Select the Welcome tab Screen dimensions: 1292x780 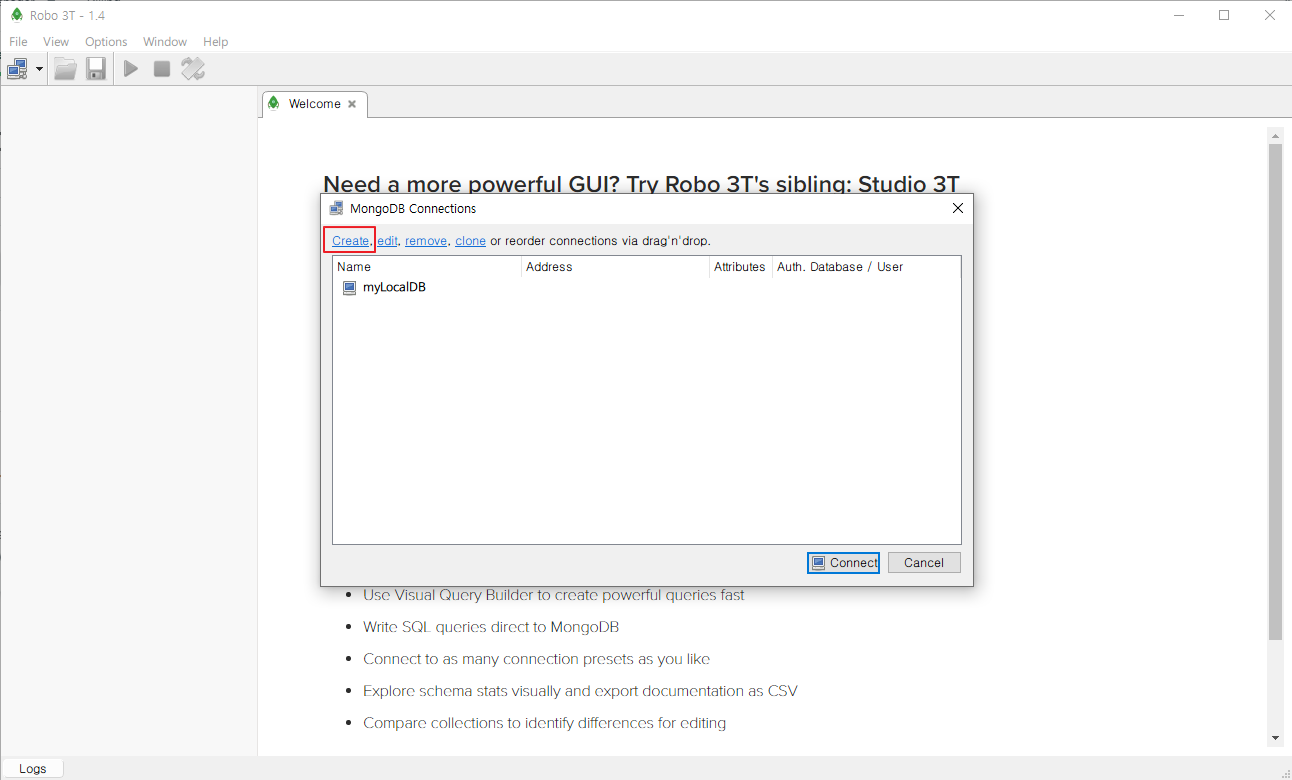pyautogui.click(x=314, y=104)
